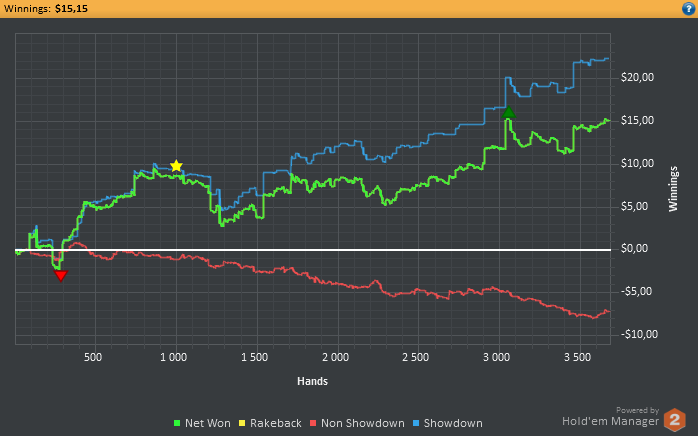Toggle the Rakeback legend entry
This screenshot has height=436, width=698.
click(x=270, y=423)
